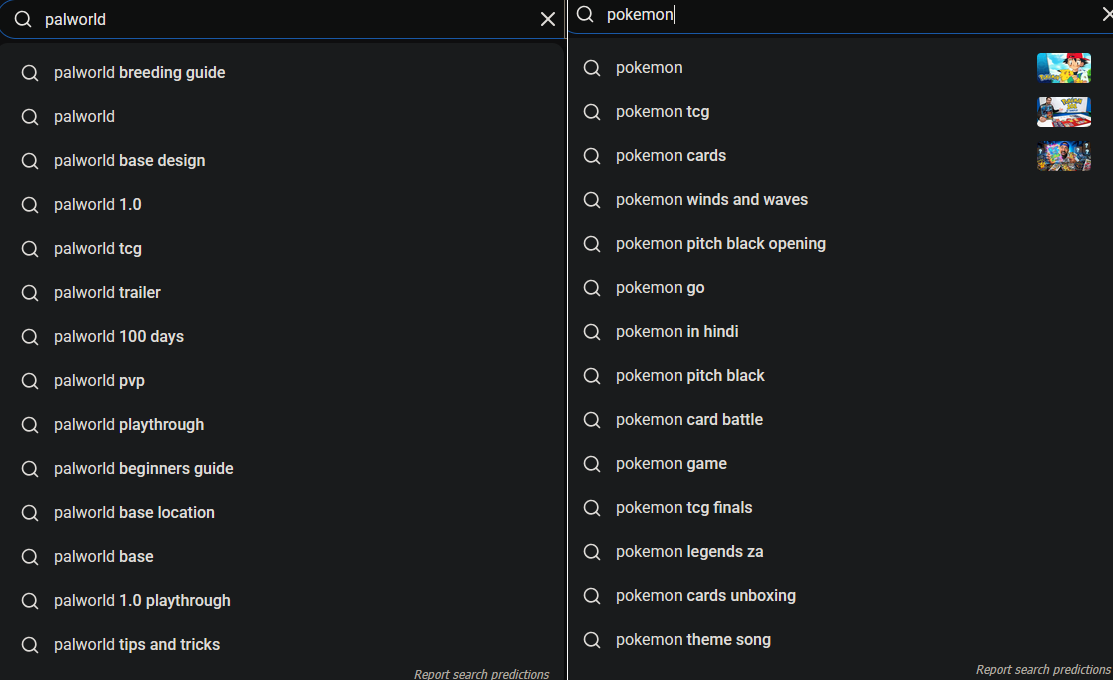1113x680 pixels.
Task: Clear the palworld search box with X
Action: point(547,19)
